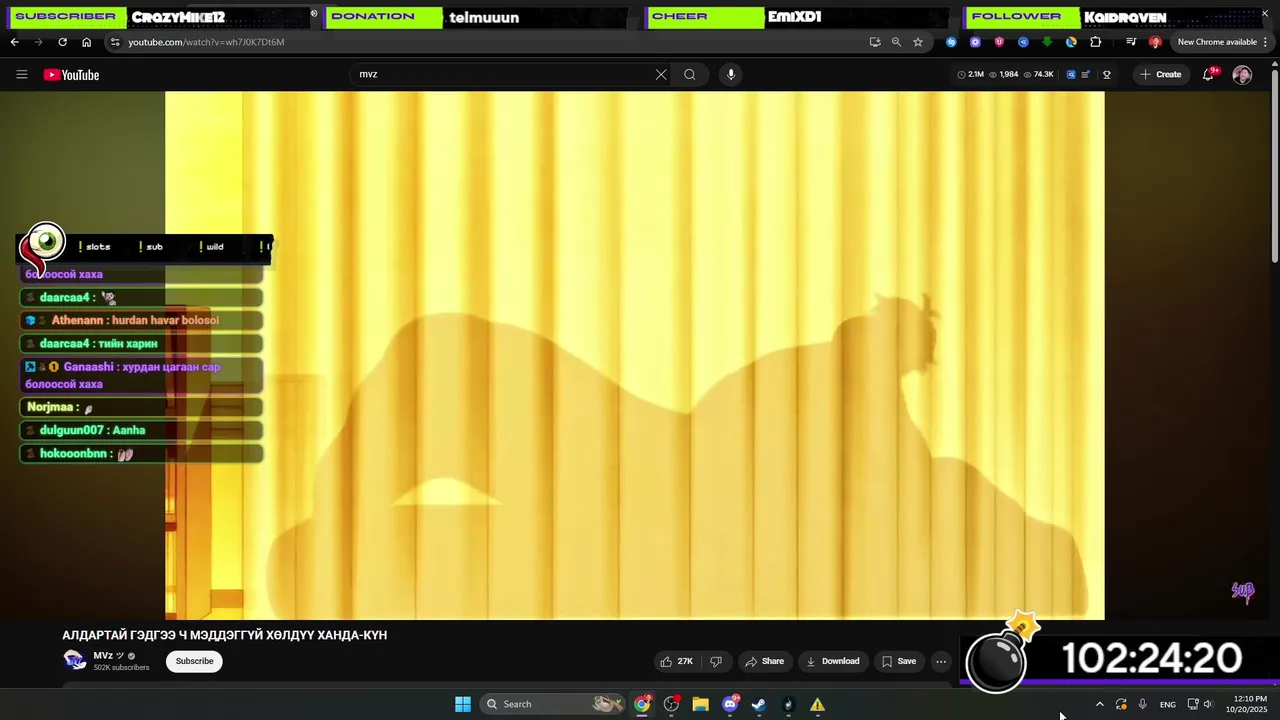
Task: Open more actions three-dot menu
Action: pyautogui.click(x=941, y=661)
